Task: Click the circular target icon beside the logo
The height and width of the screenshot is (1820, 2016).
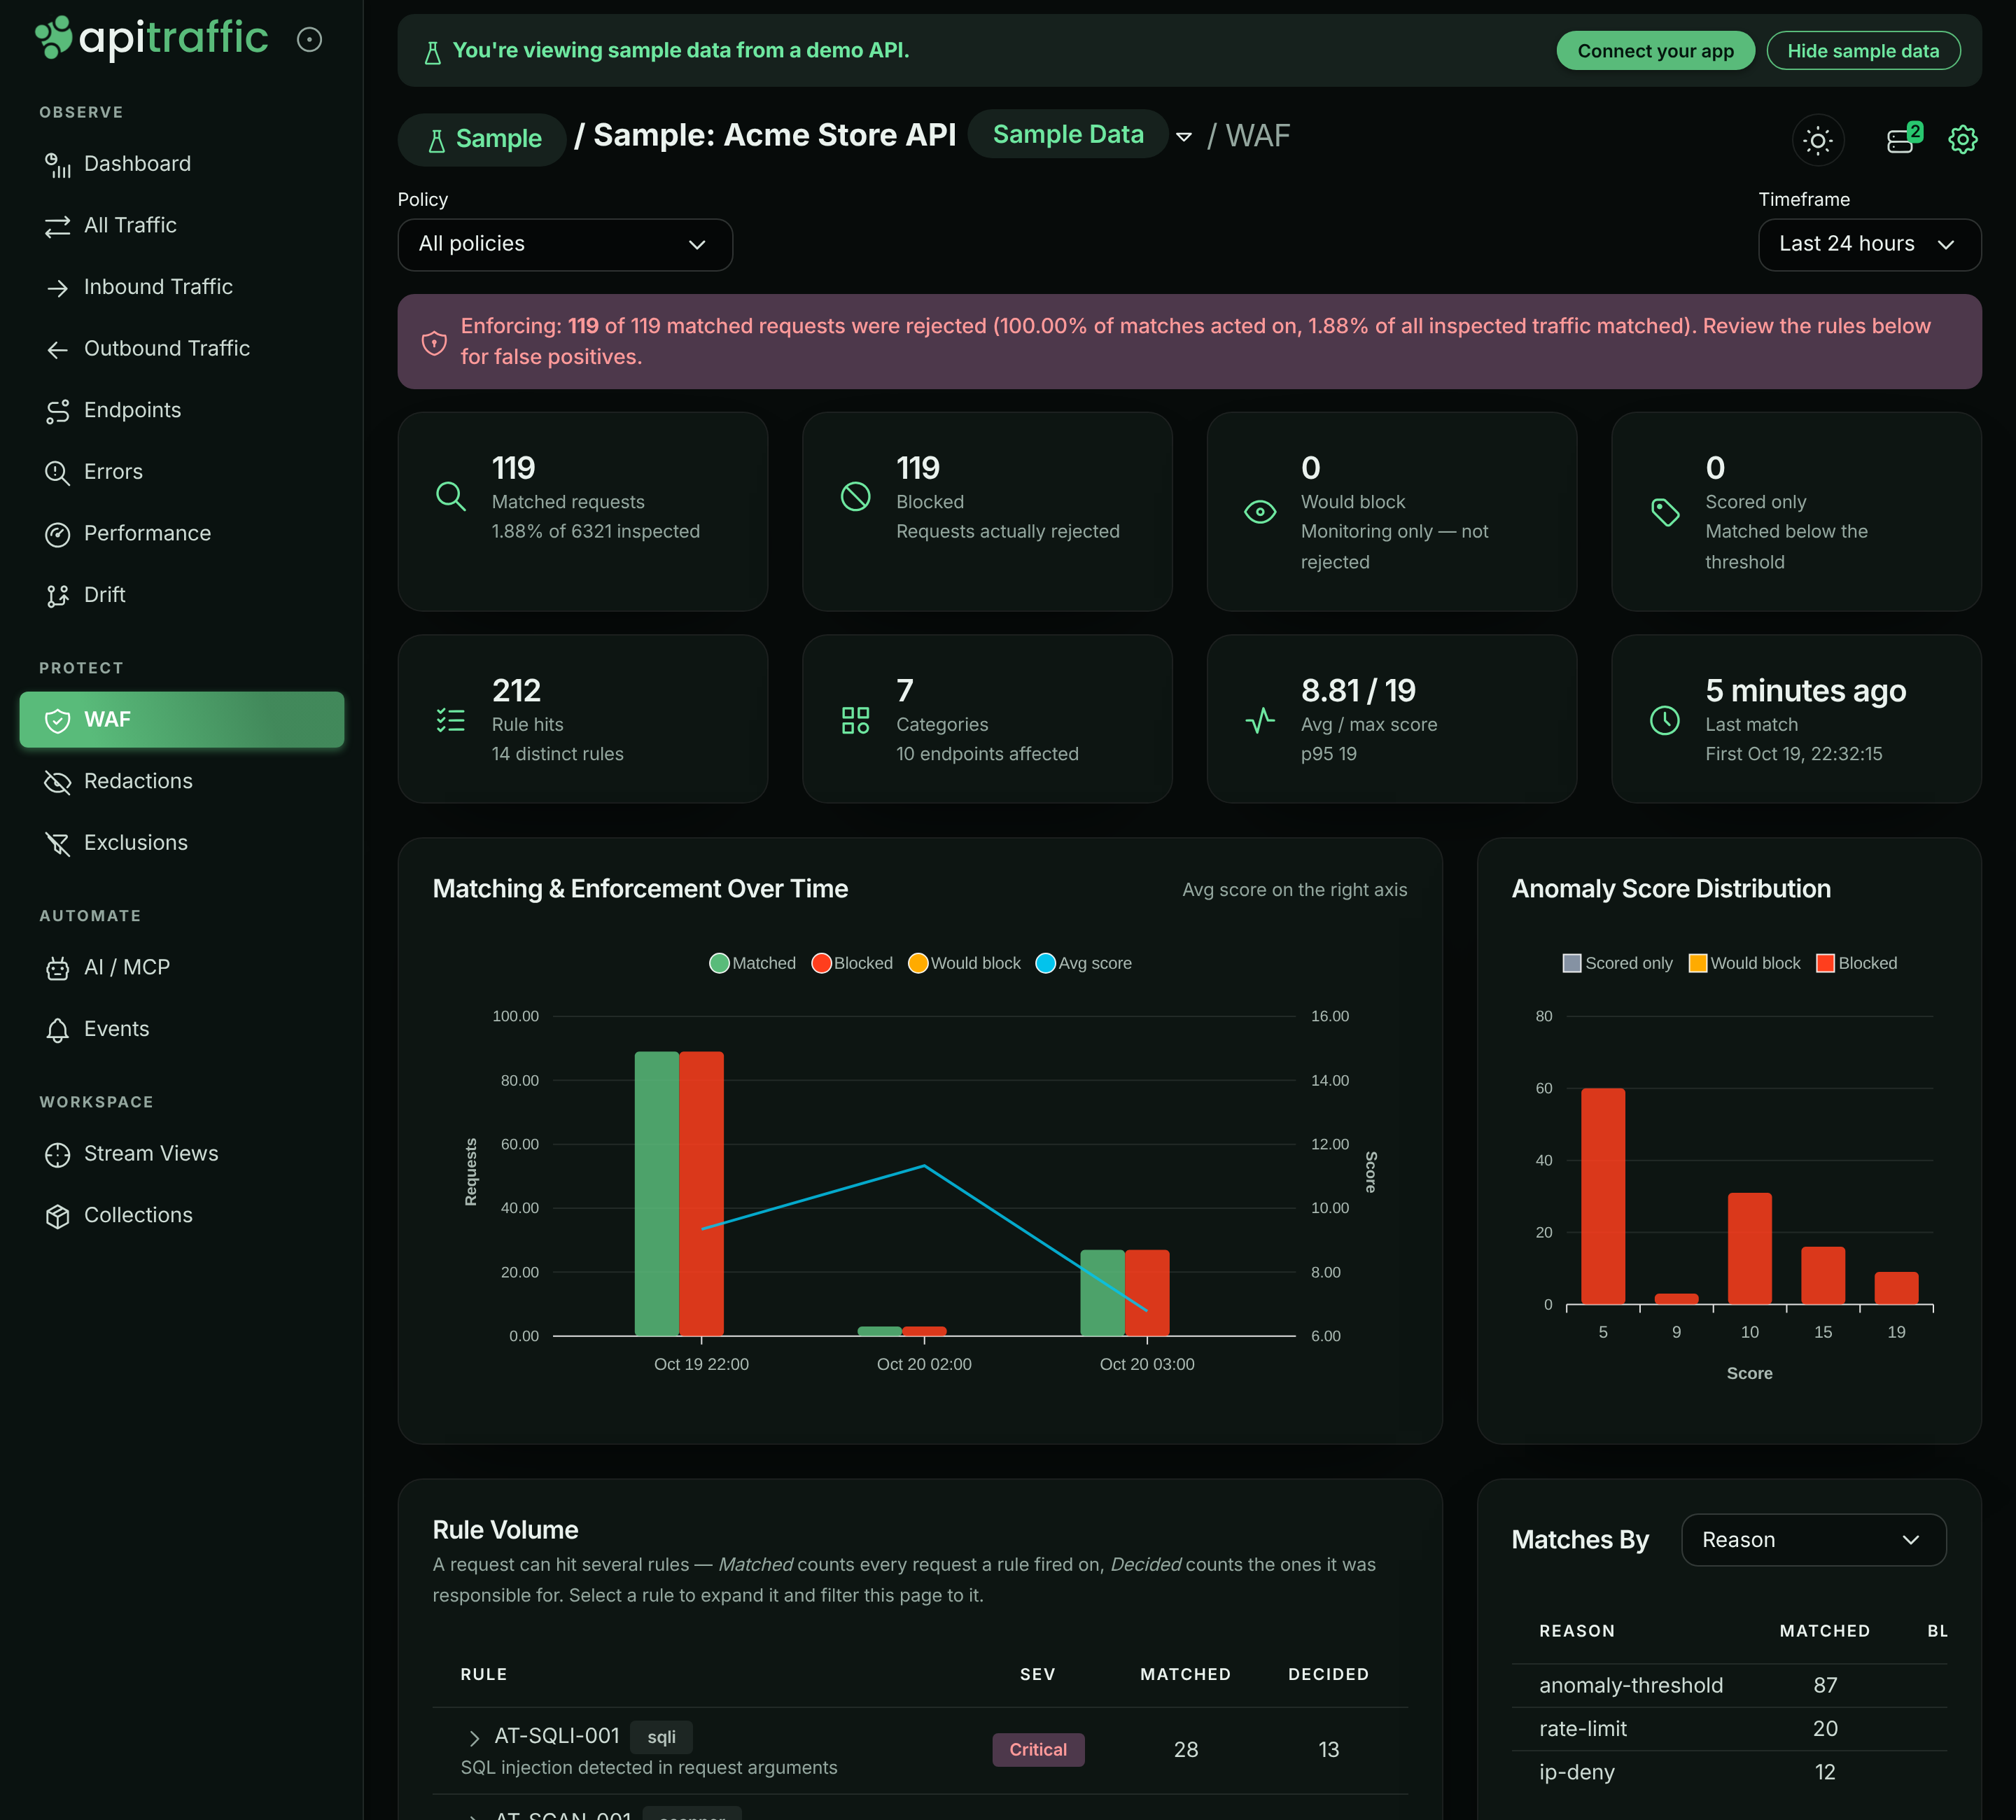Action: (310, 39)
